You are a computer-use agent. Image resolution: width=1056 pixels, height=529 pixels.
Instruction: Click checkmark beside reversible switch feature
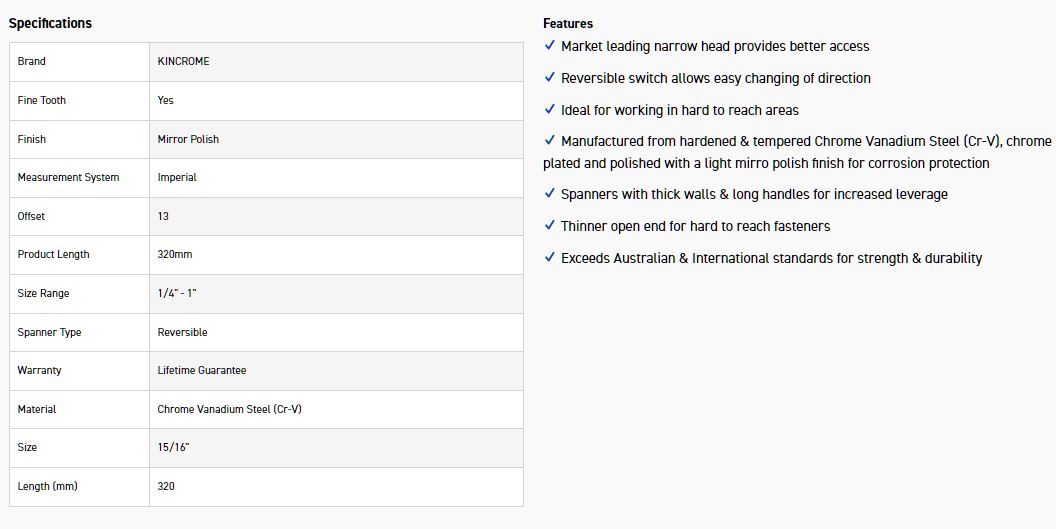[x=550, y=78]
